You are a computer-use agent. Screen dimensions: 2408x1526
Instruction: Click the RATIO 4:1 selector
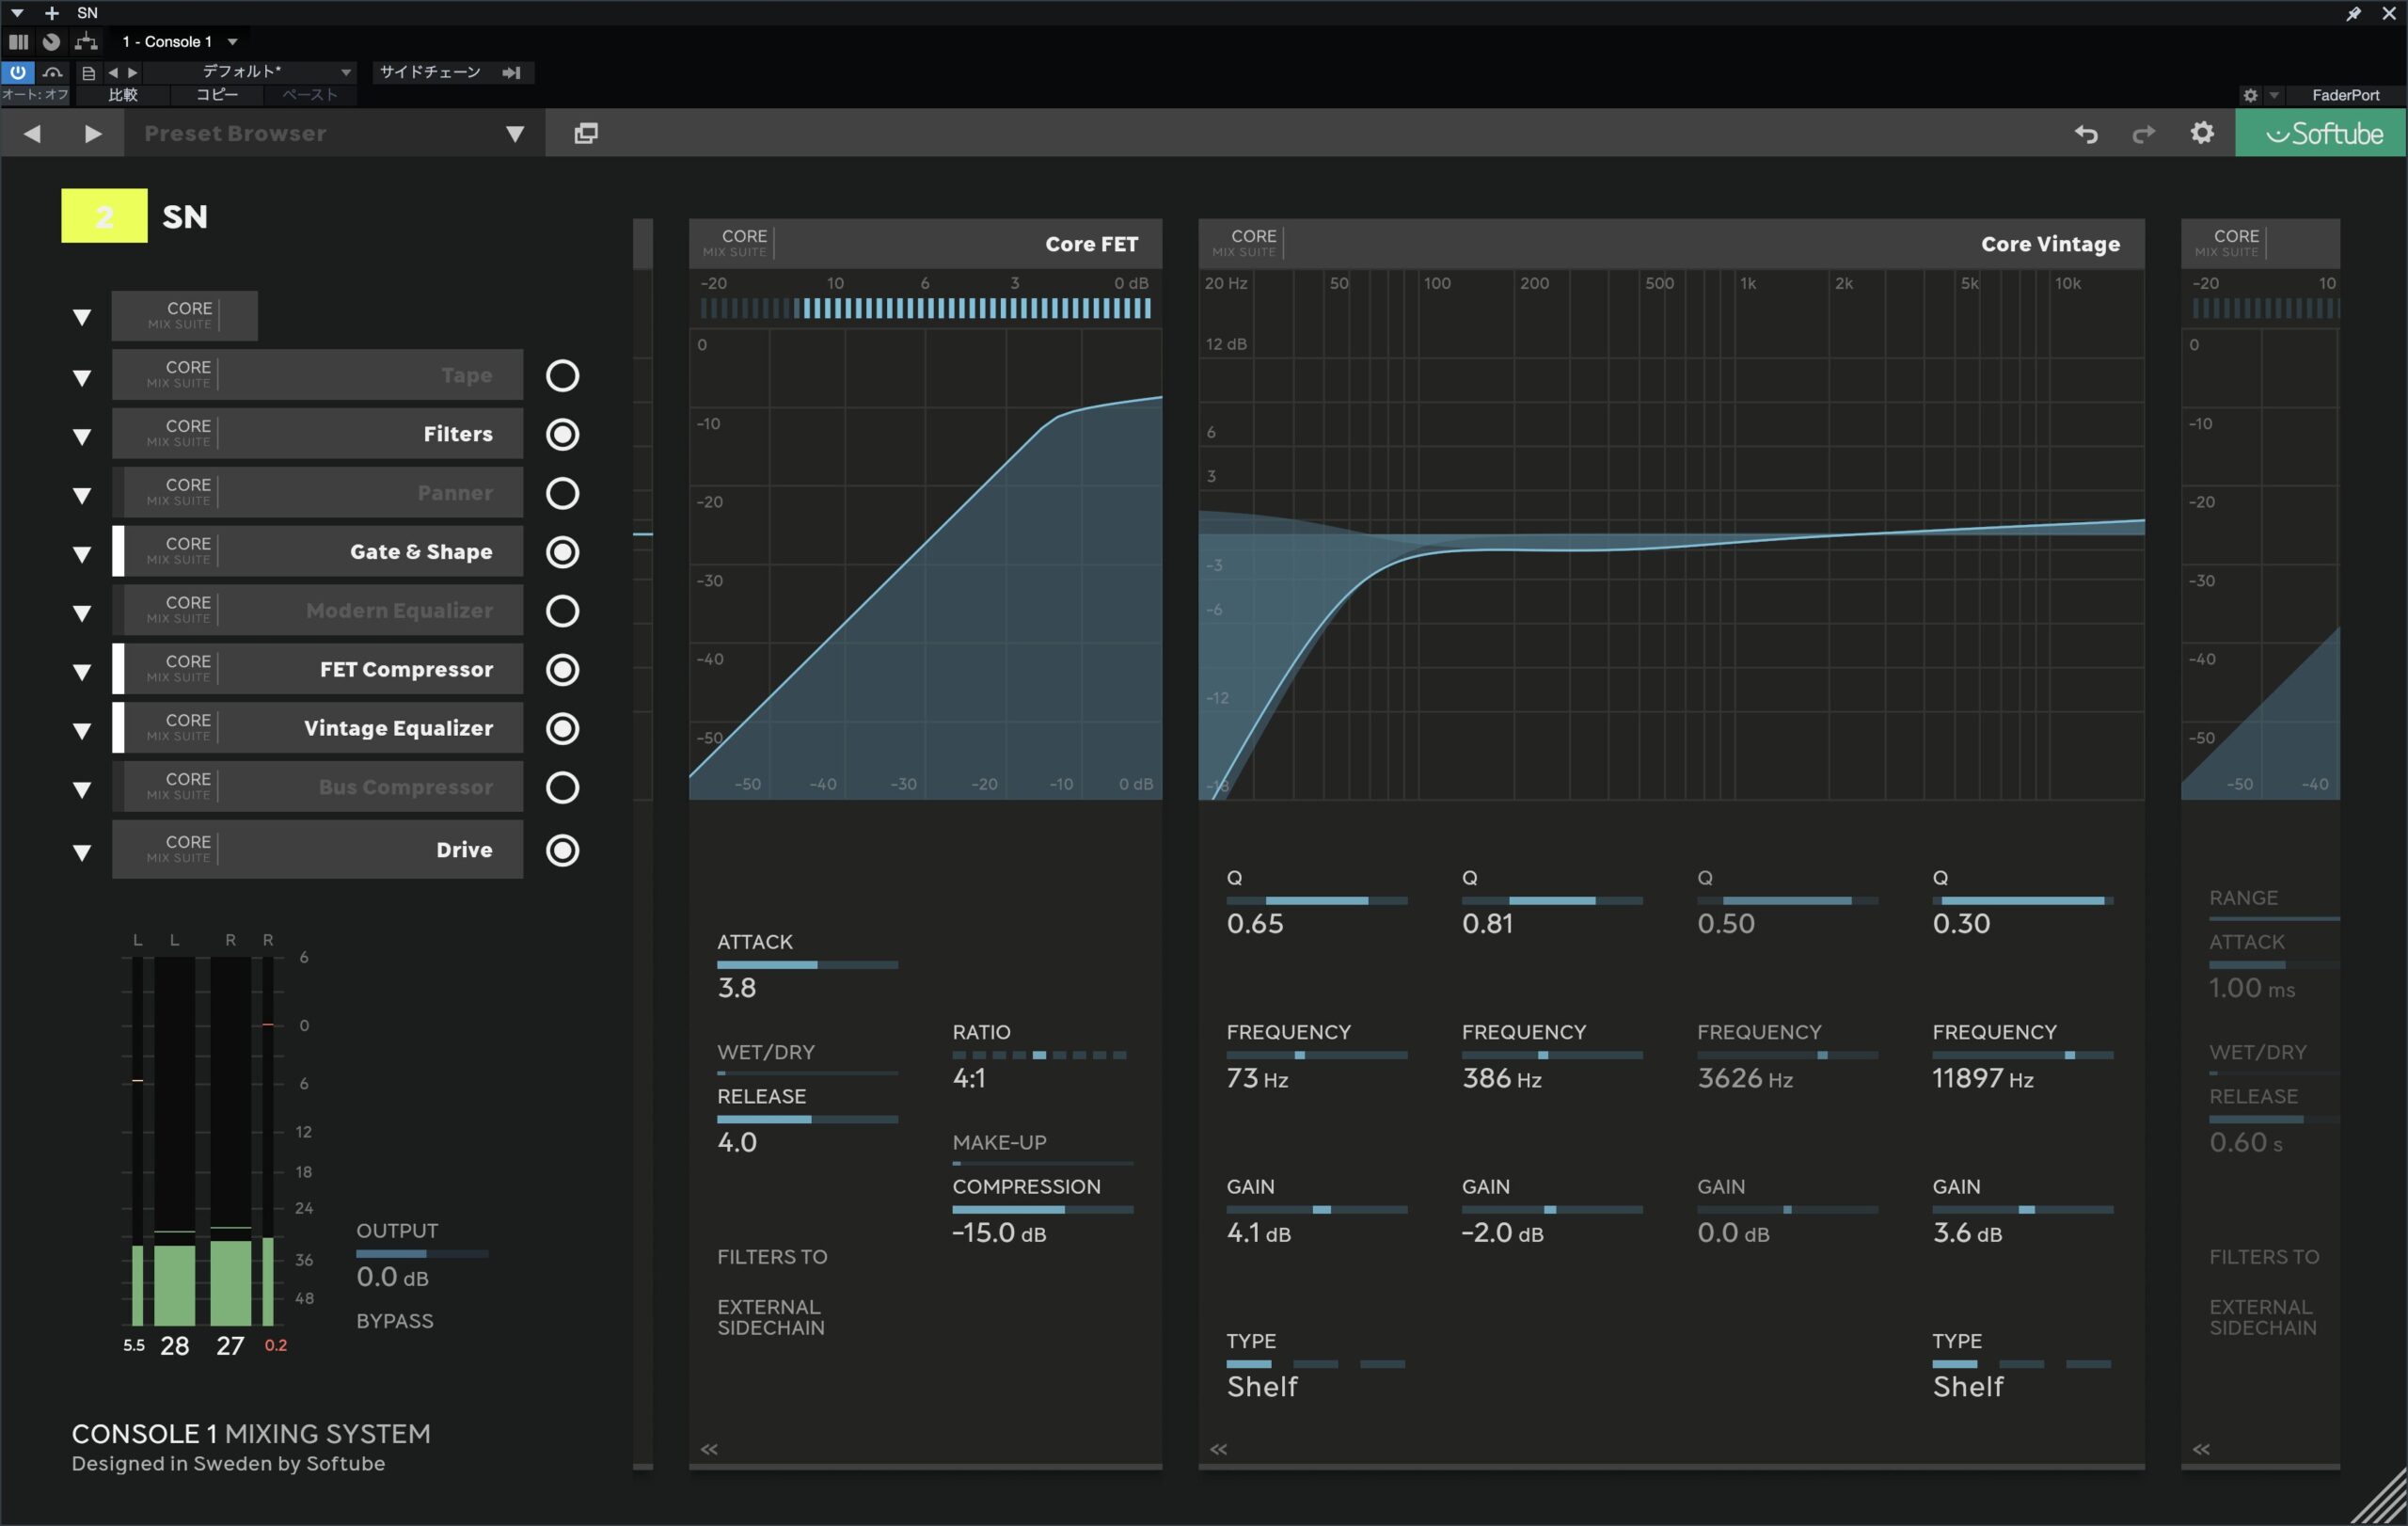[1040, 1056]
